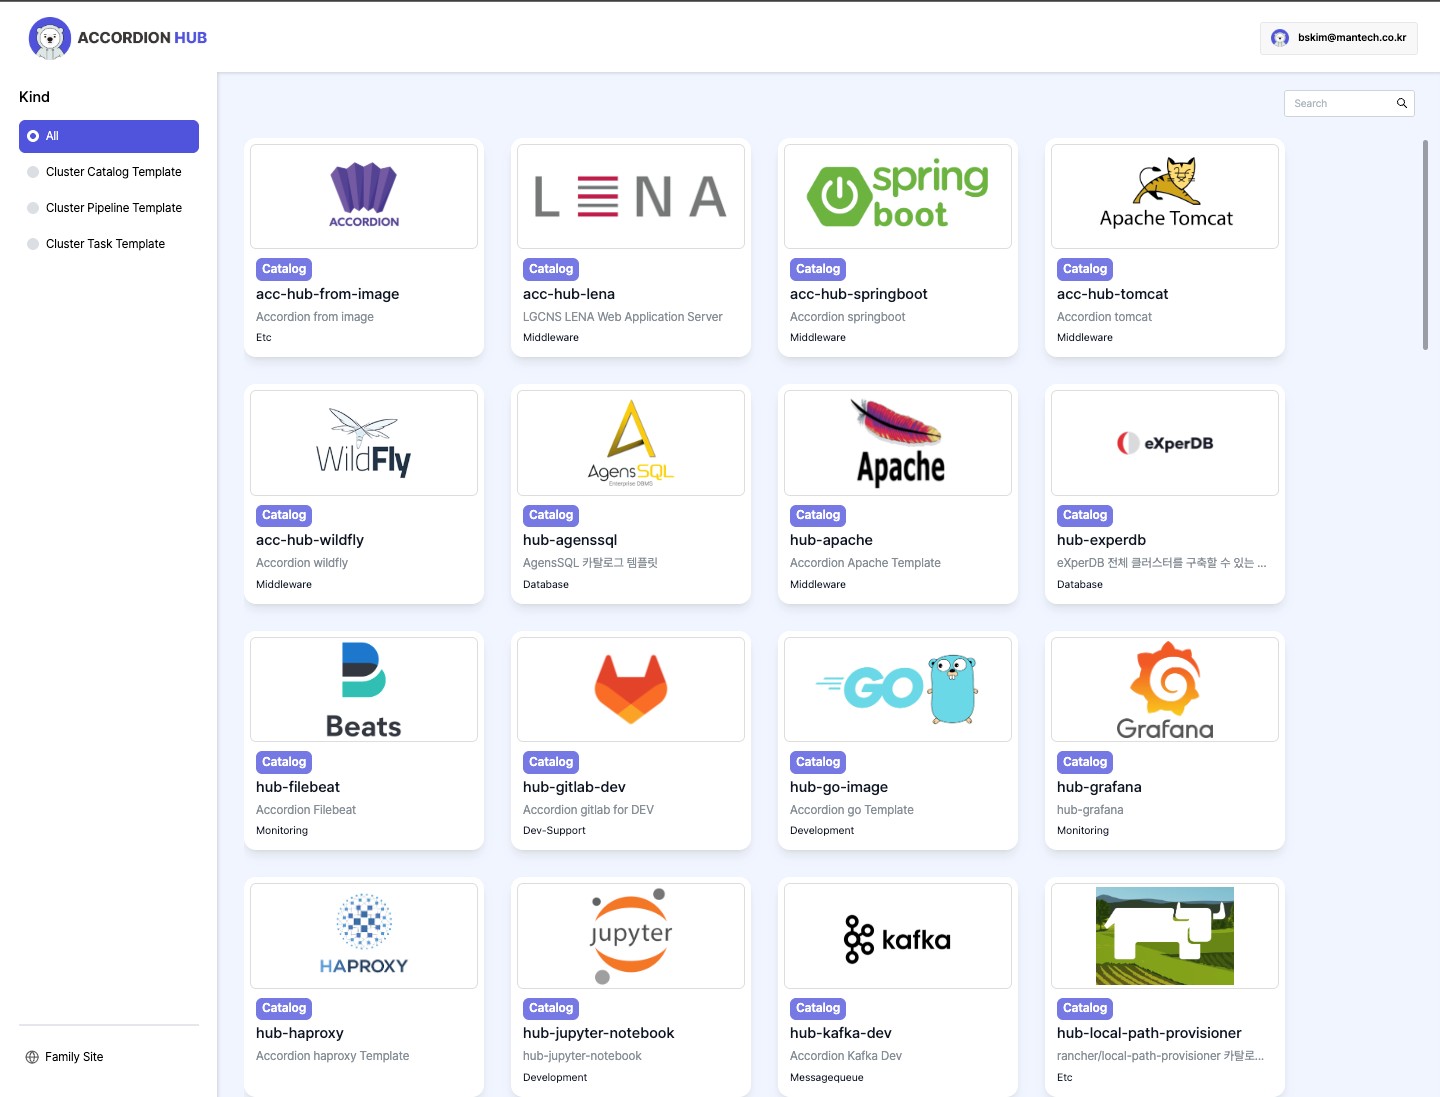The height and width of the screenshot is (1097, 1440).
Task: Click the eXperDB logo
Action: tap(1165, 443)
